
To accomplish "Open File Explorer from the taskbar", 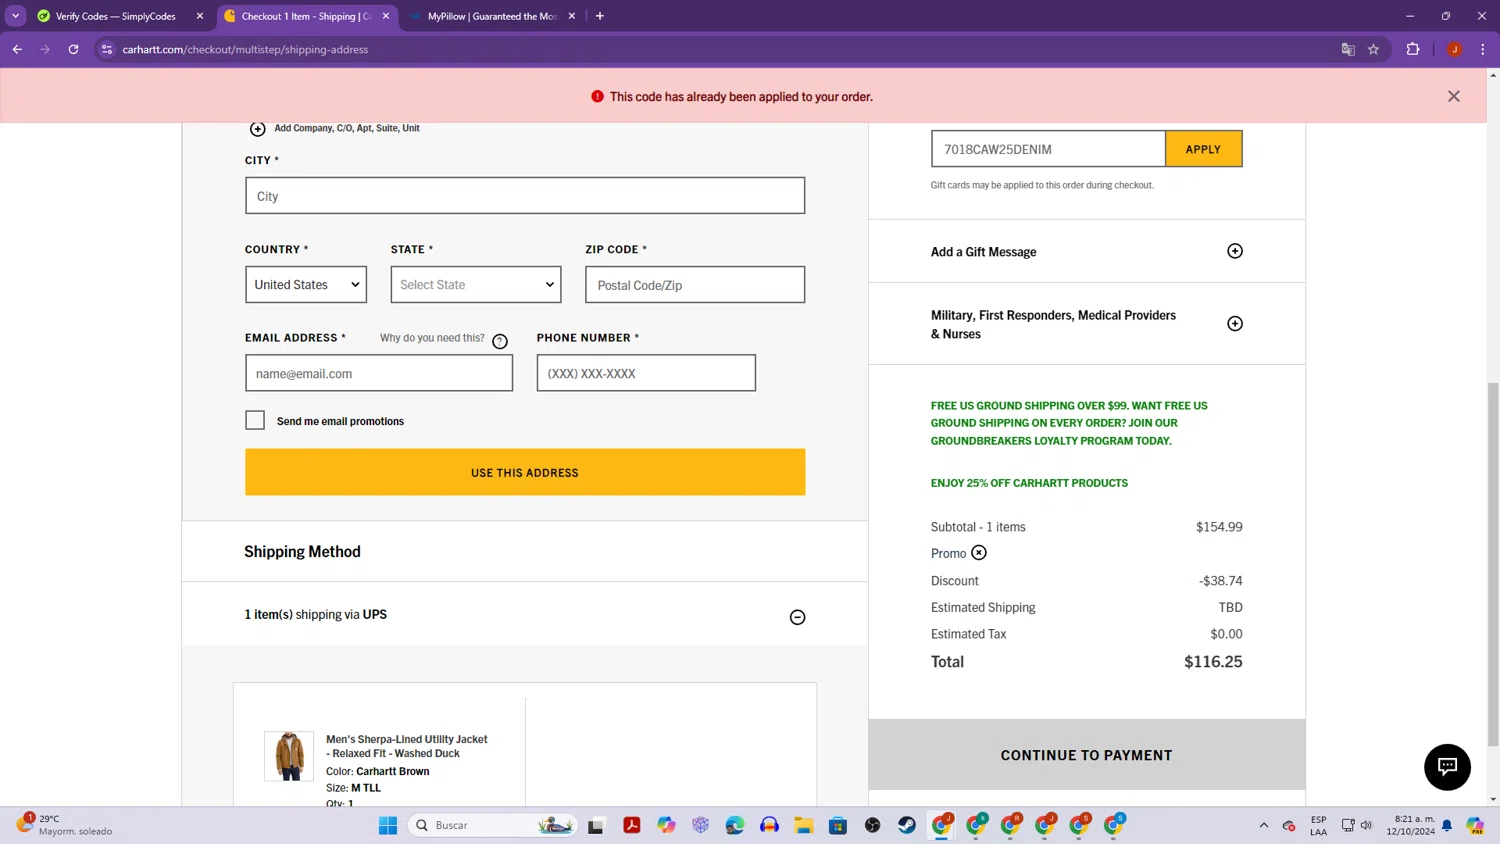I will click(x=804, y=825).
